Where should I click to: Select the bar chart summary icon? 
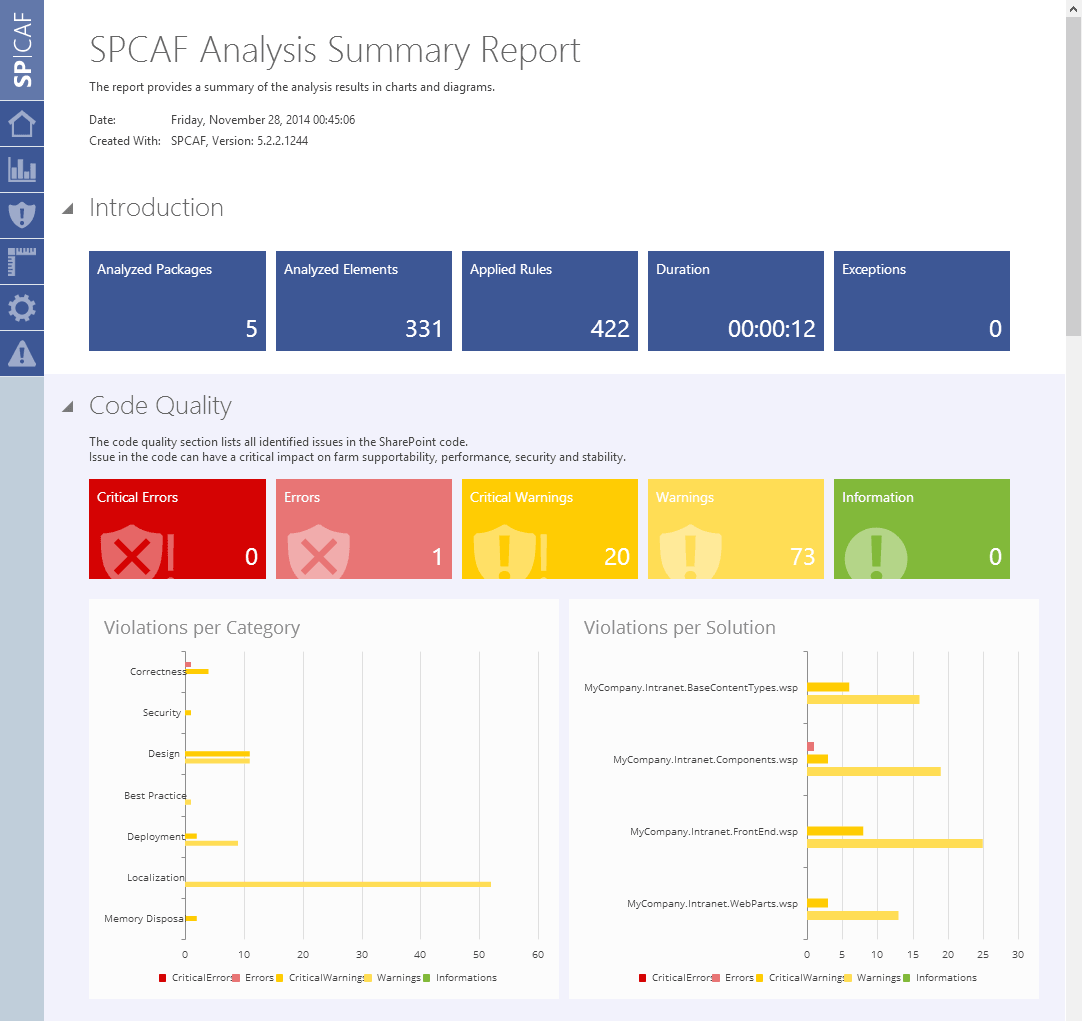click(21, 170)
